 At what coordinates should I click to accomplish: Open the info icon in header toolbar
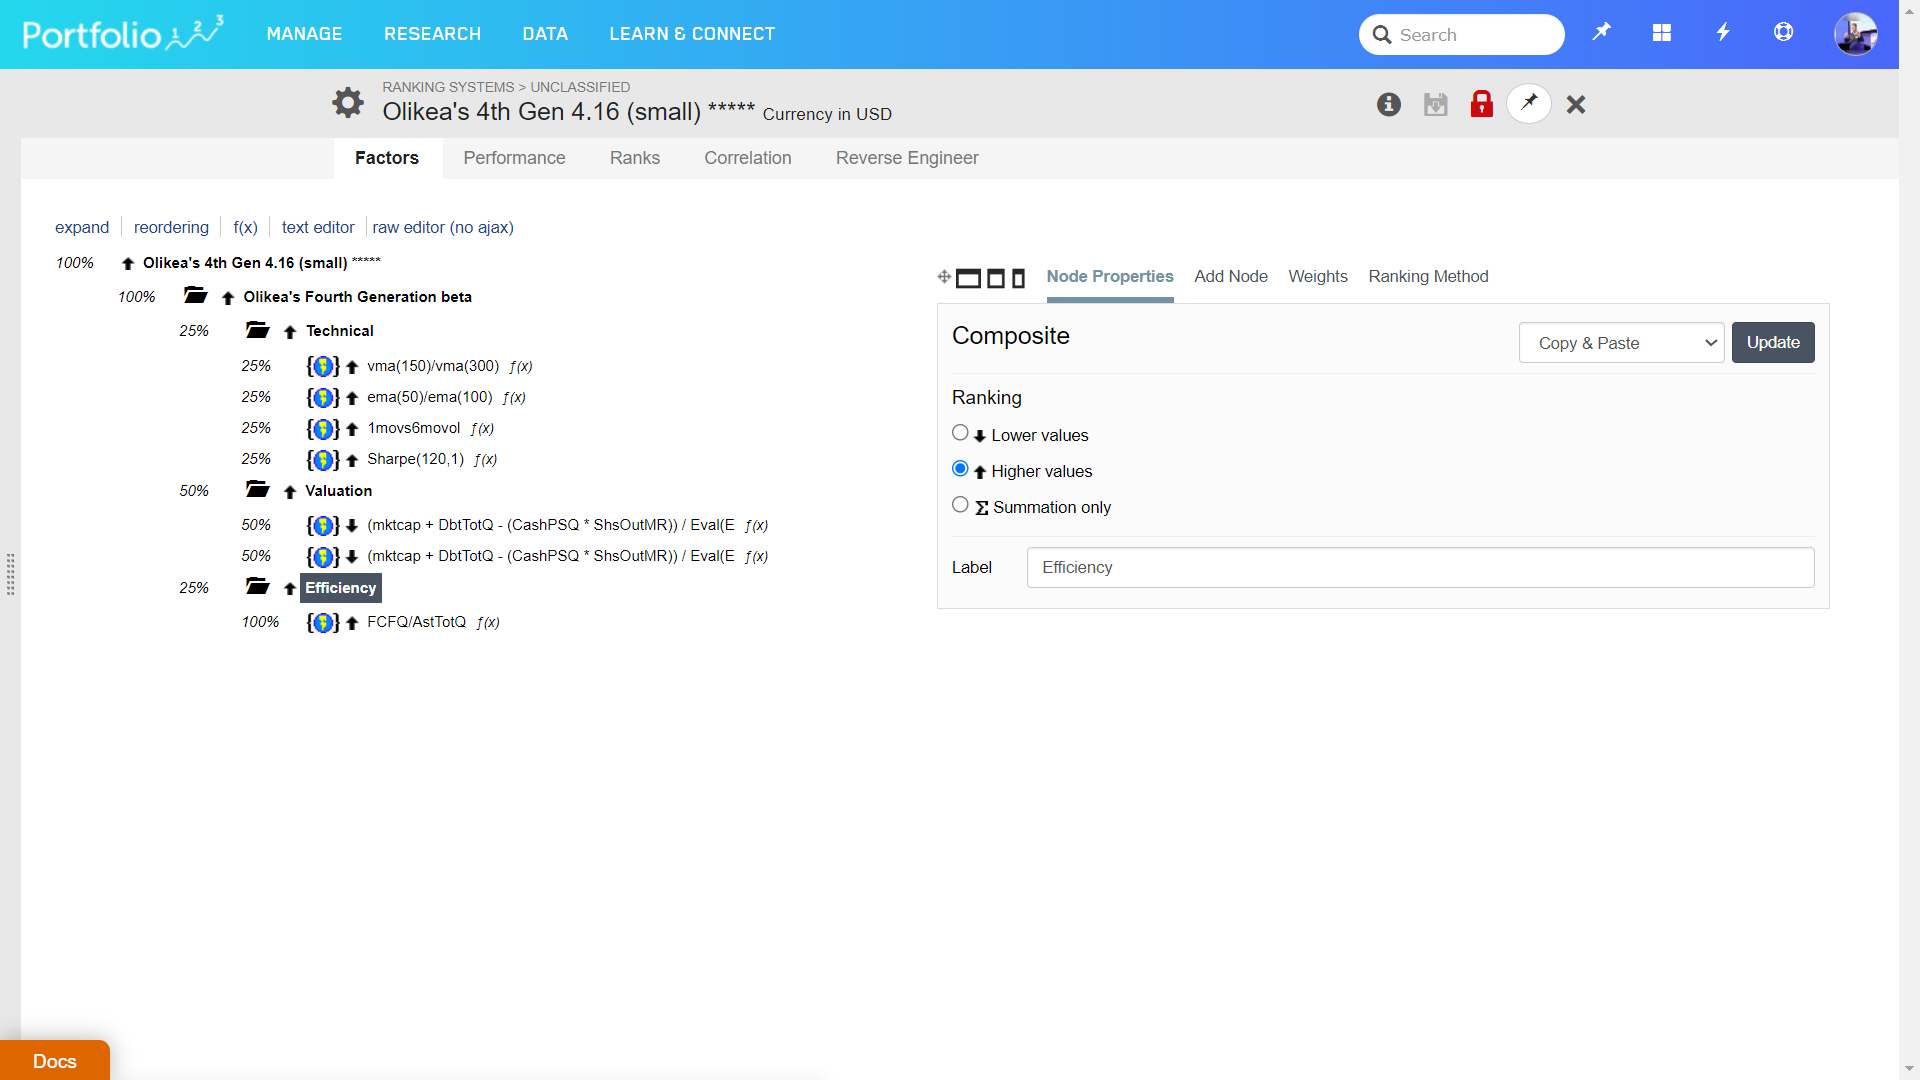click(x=1388, y=104)
